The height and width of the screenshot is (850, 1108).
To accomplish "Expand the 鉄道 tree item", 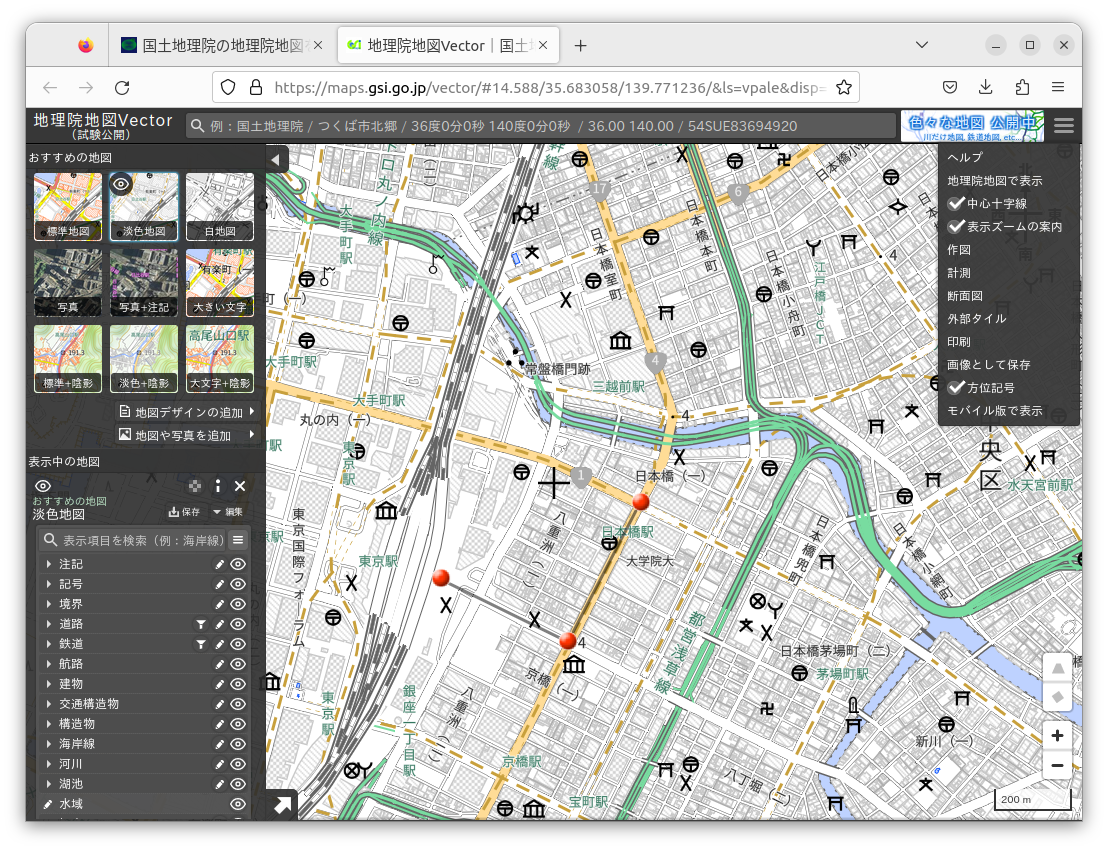I will 48,644.
